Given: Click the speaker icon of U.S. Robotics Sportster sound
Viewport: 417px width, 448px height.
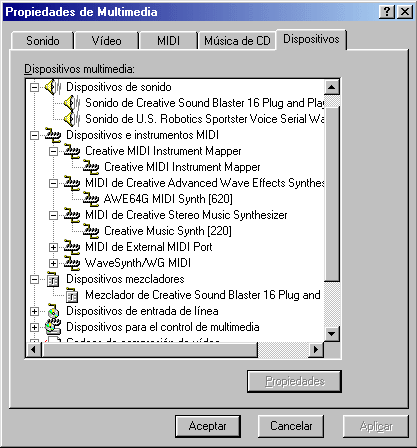Looking at the screenshot, I should coord(72,119).
